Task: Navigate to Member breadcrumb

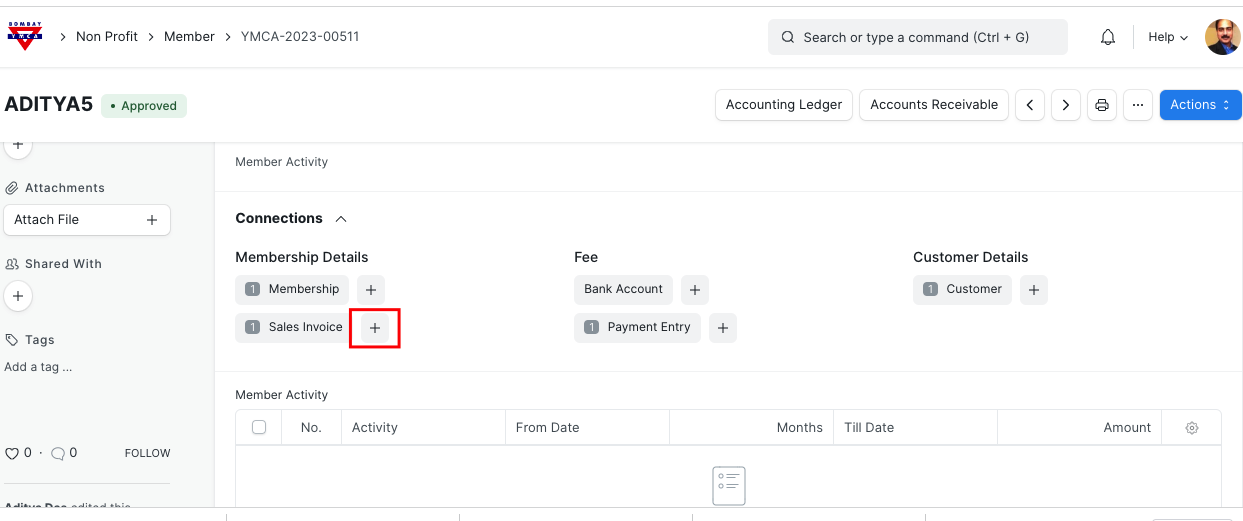Action: pos(189,36)
